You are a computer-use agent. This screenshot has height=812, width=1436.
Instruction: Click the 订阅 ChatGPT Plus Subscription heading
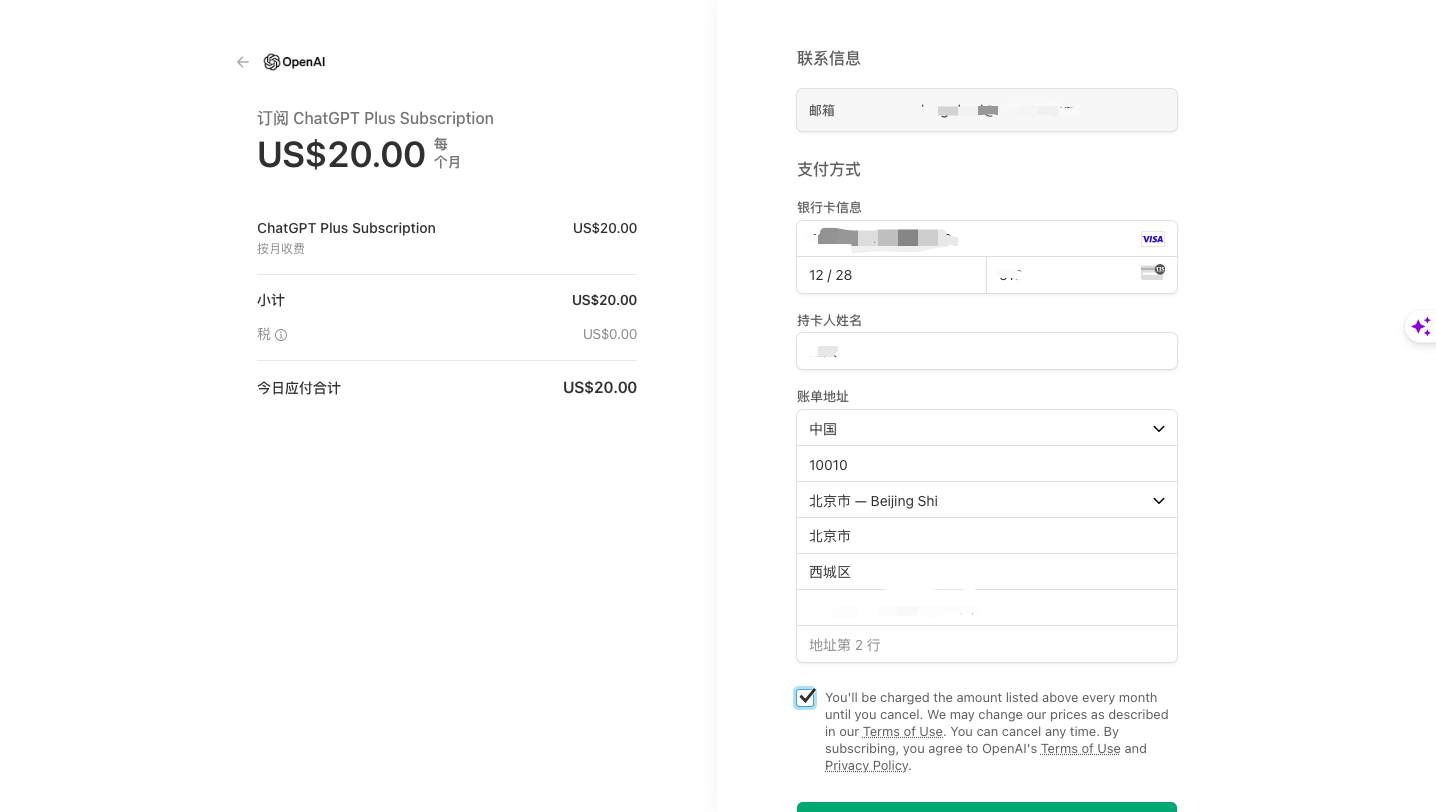pos(375,118)
